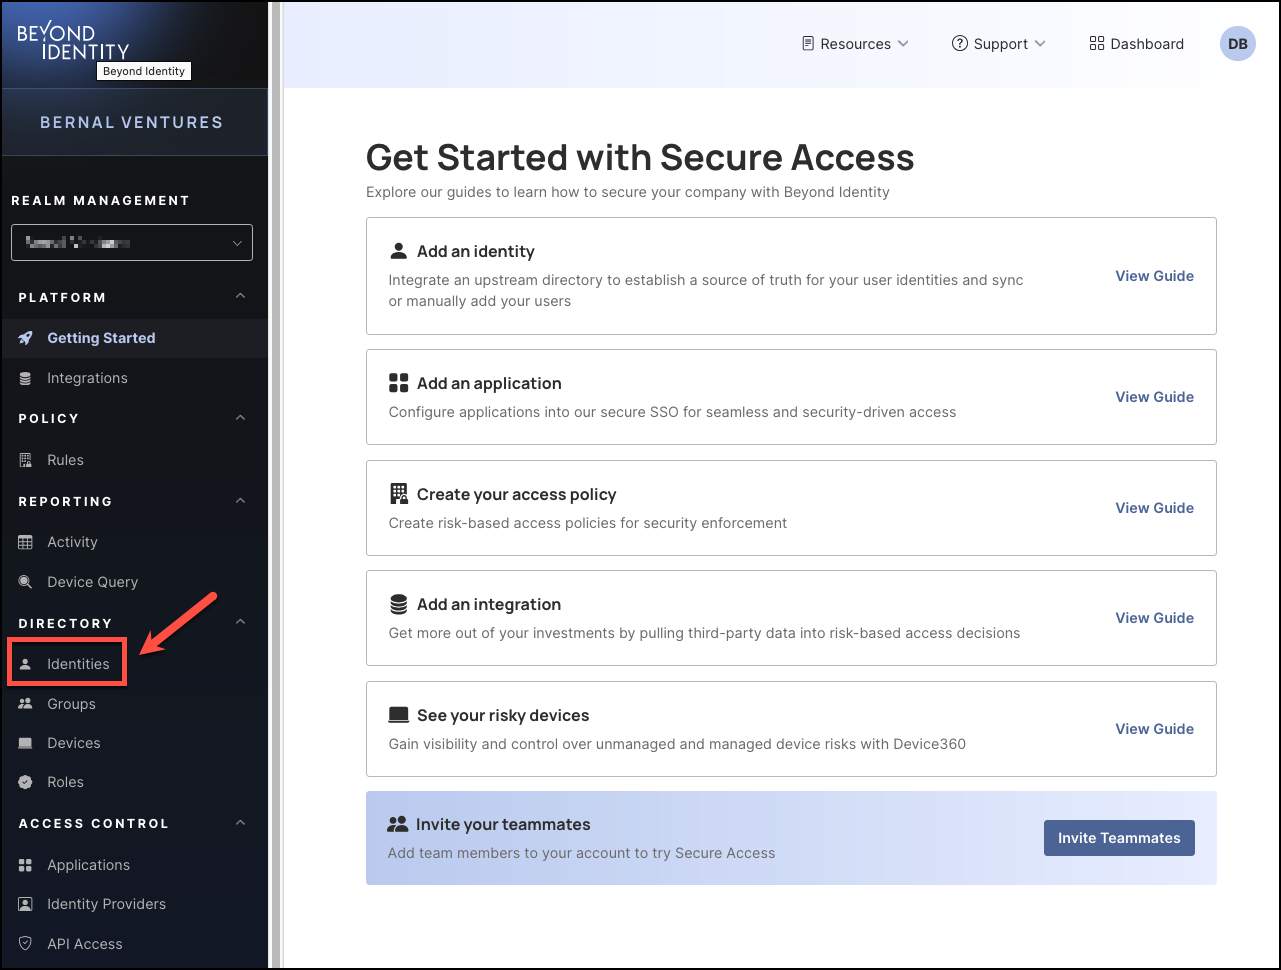The height and width of the screenshot is (970, 1281).
Task: Collapse the Directory section chevron
Action: click(x=240, y=622)
